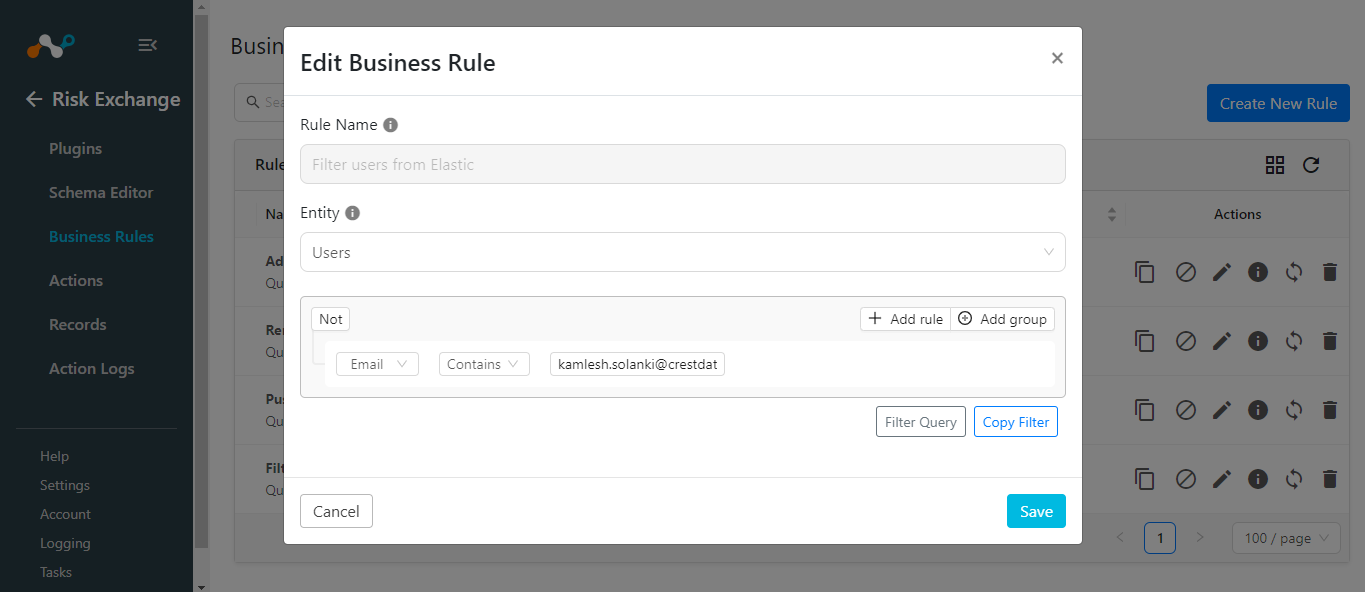
Task: Edit the rule in the row starting "Pu"
Action: pyautogui.click(x=1222, y=410)
